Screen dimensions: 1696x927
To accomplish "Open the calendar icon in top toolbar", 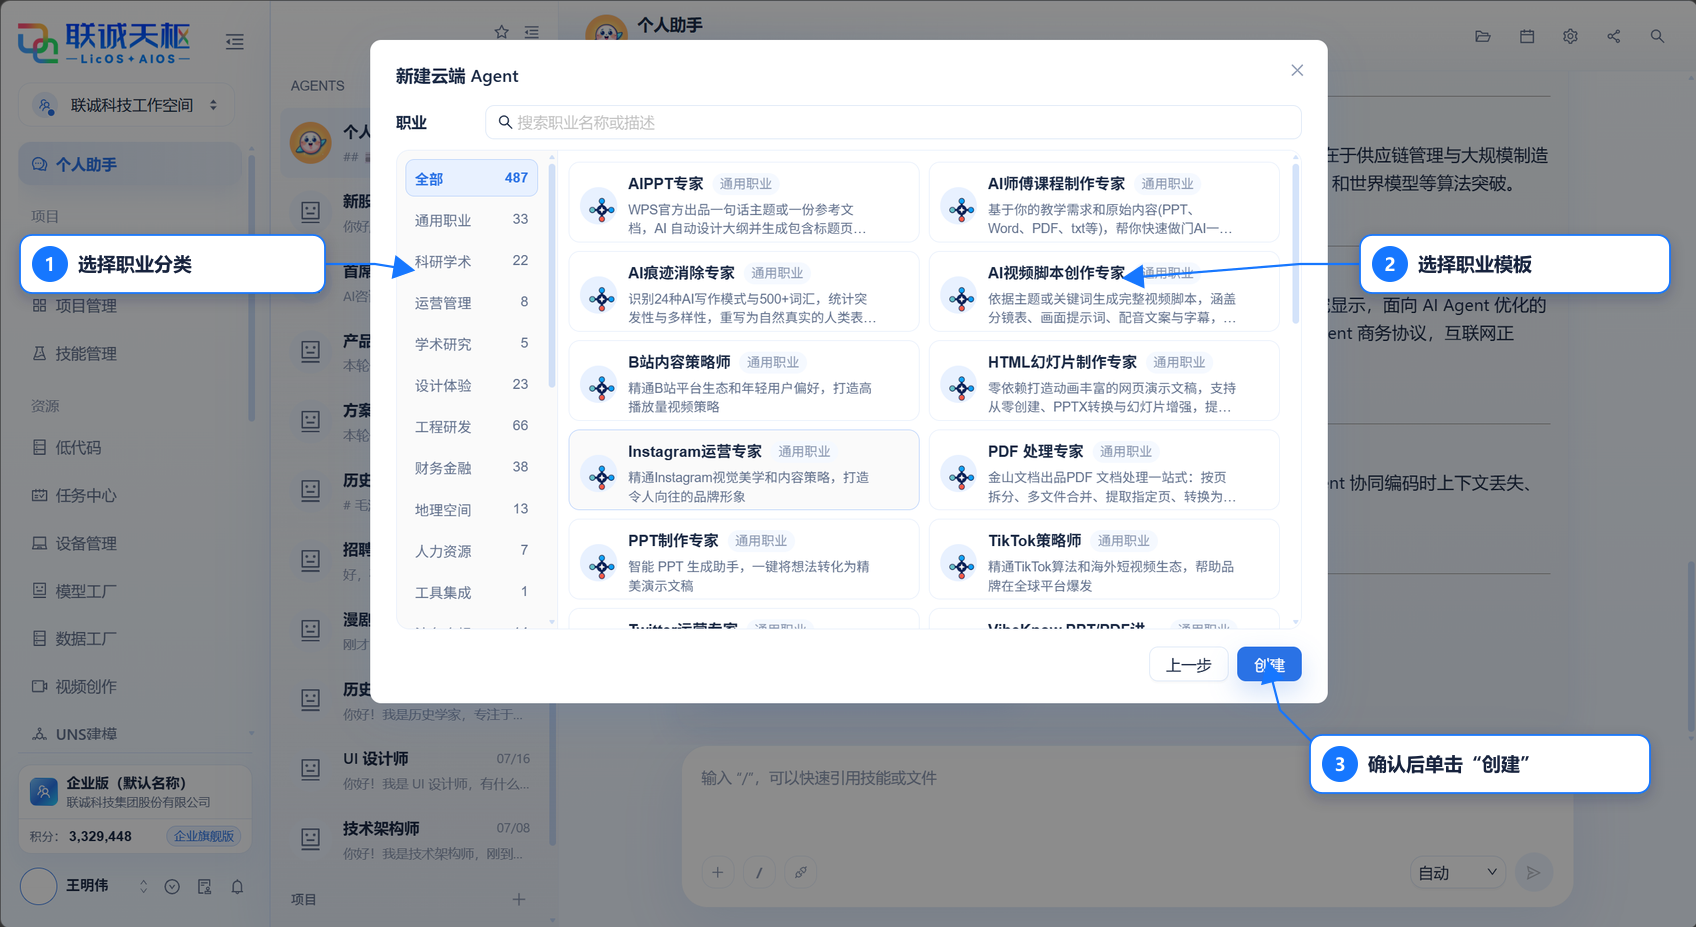I will [1527, 37].
